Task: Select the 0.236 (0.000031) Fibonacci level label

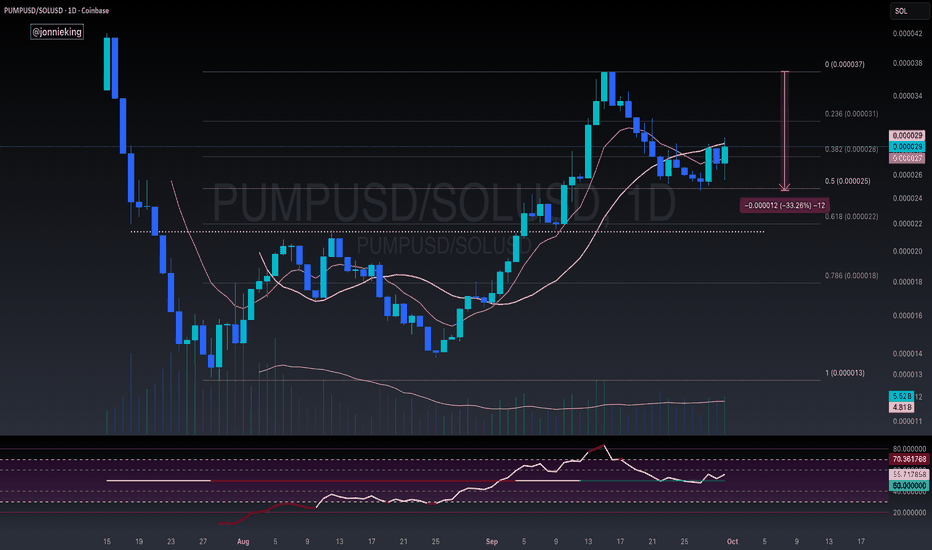Action: coord(850,114)
